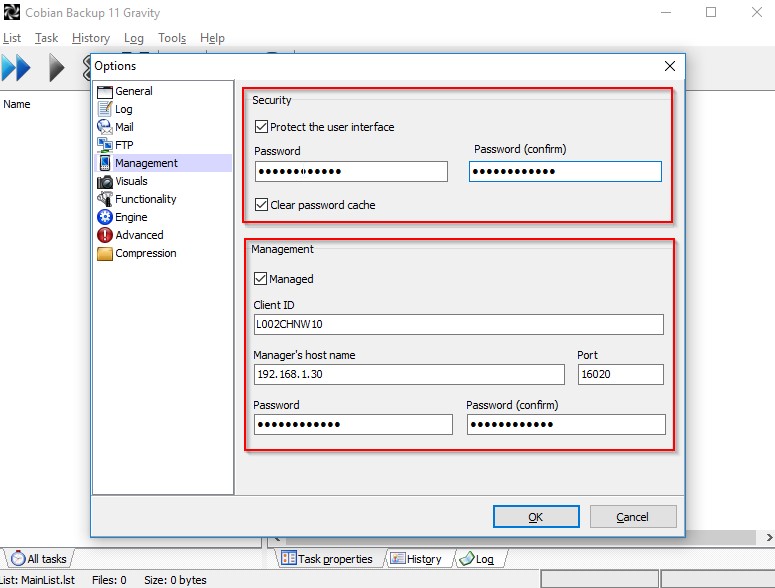The height and width of the screenshot is (588, 775).
Task: Disable the Managed checkbox
Action: point(262,279)
